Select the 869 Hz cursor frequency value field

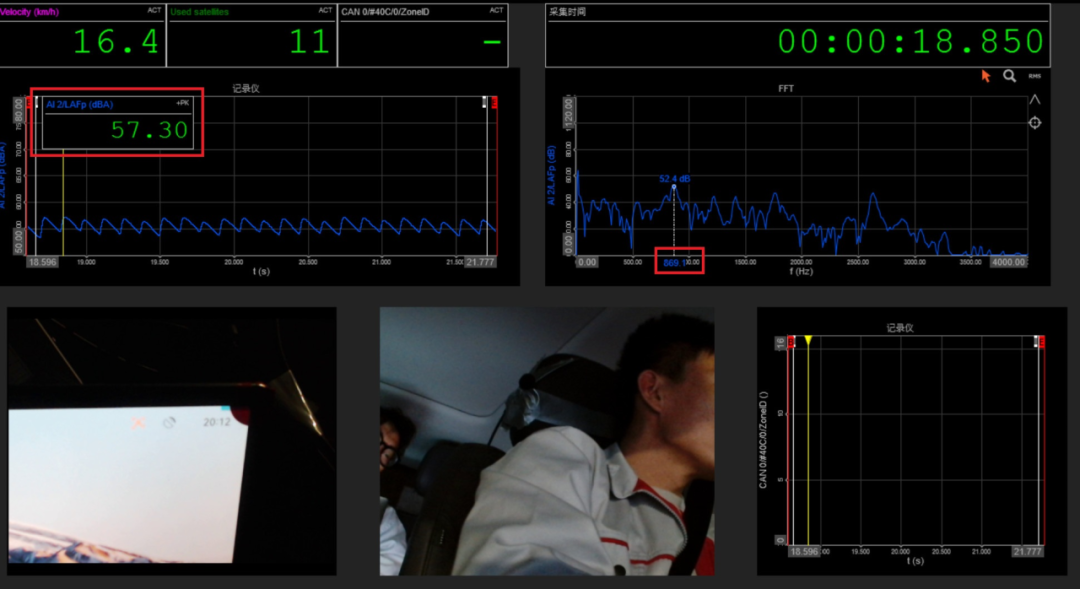pos(679,262)
